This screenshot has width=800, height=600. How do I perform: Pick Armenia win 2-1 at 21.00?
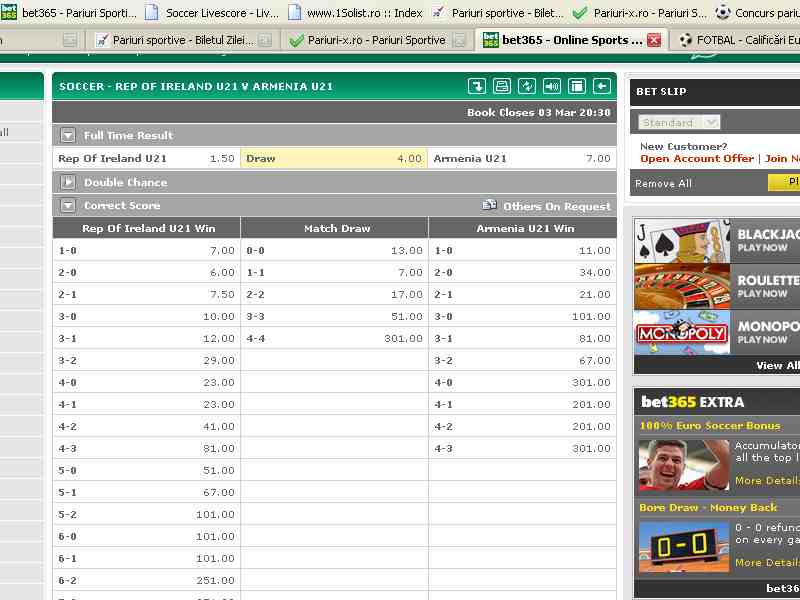click(522, 294)
